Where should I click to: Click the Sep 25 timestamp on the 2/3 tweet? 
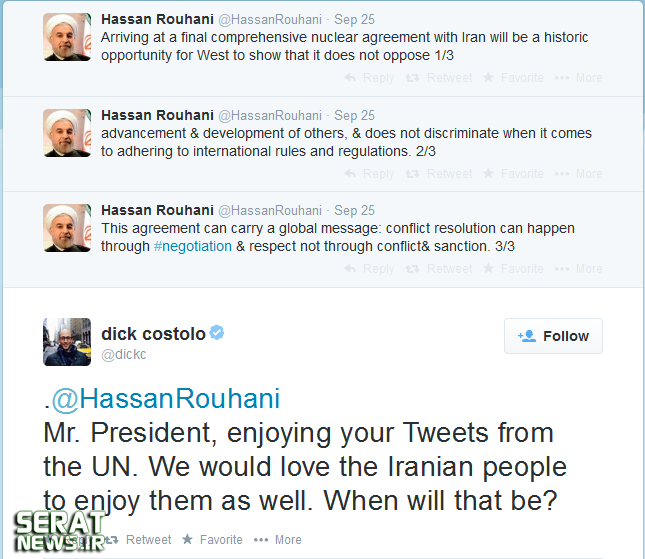pyautogui.click(x=354, y=115)
